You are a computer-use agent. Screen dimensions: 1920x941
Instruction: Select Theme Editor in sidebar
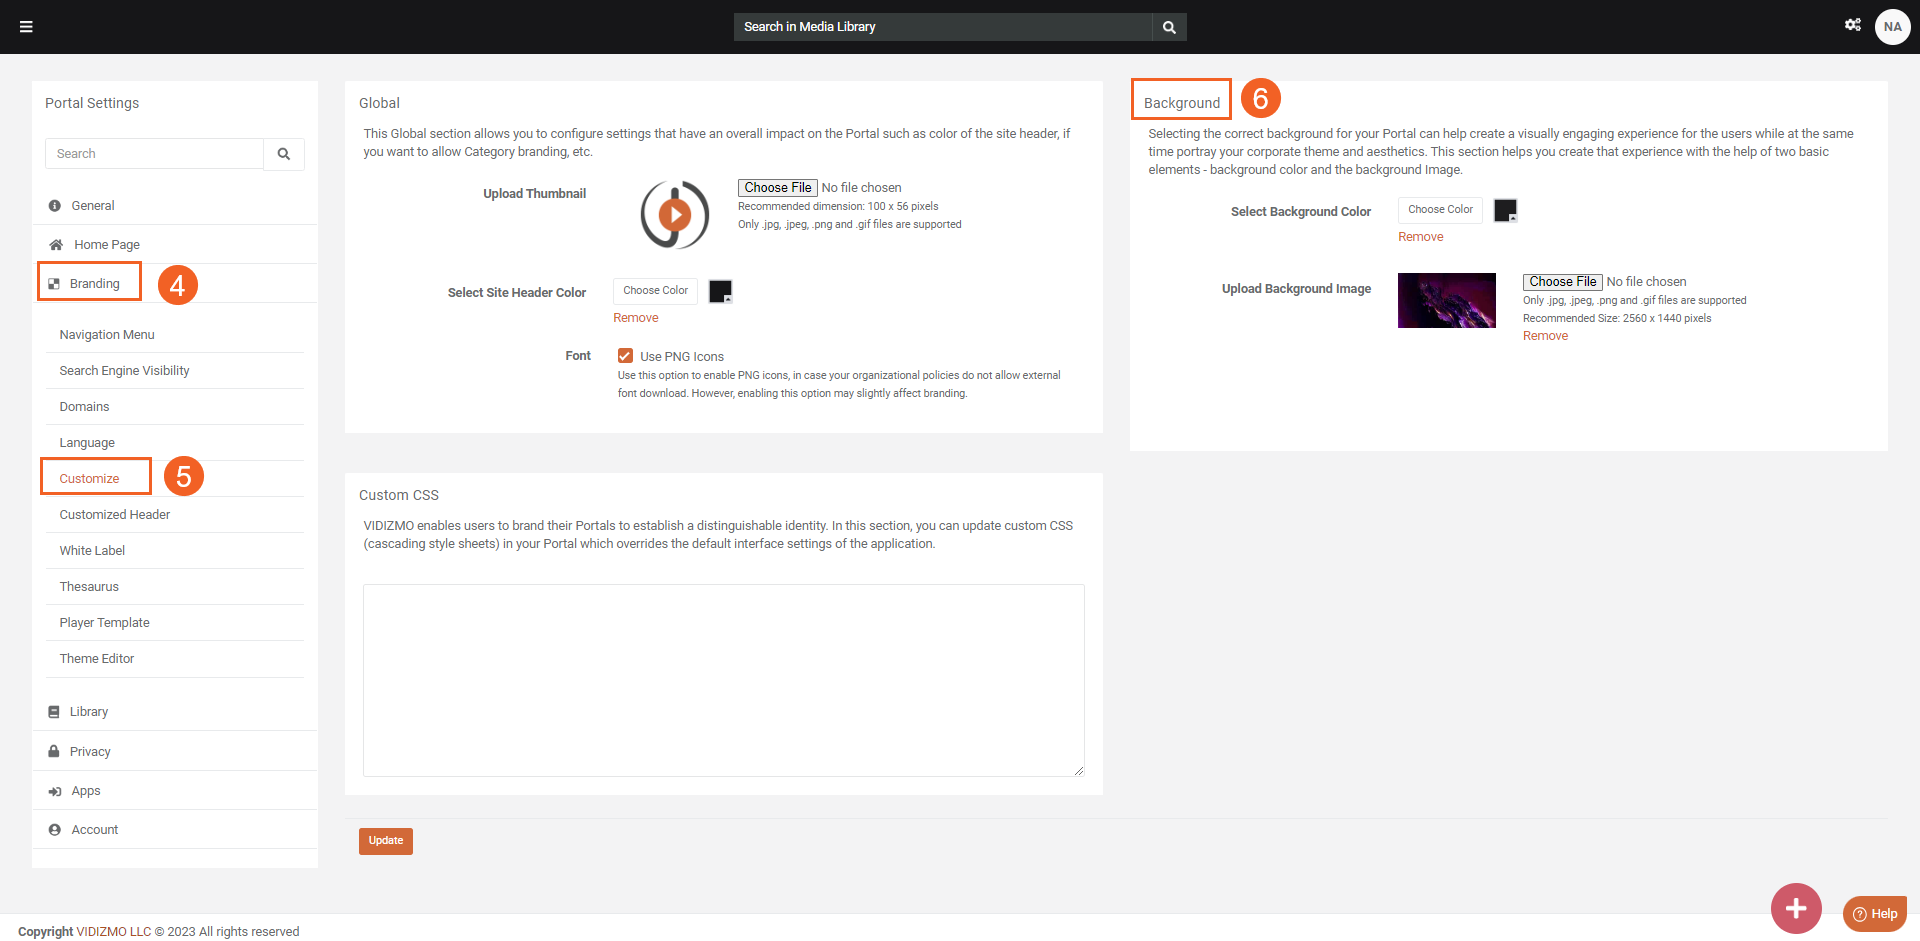97,659
